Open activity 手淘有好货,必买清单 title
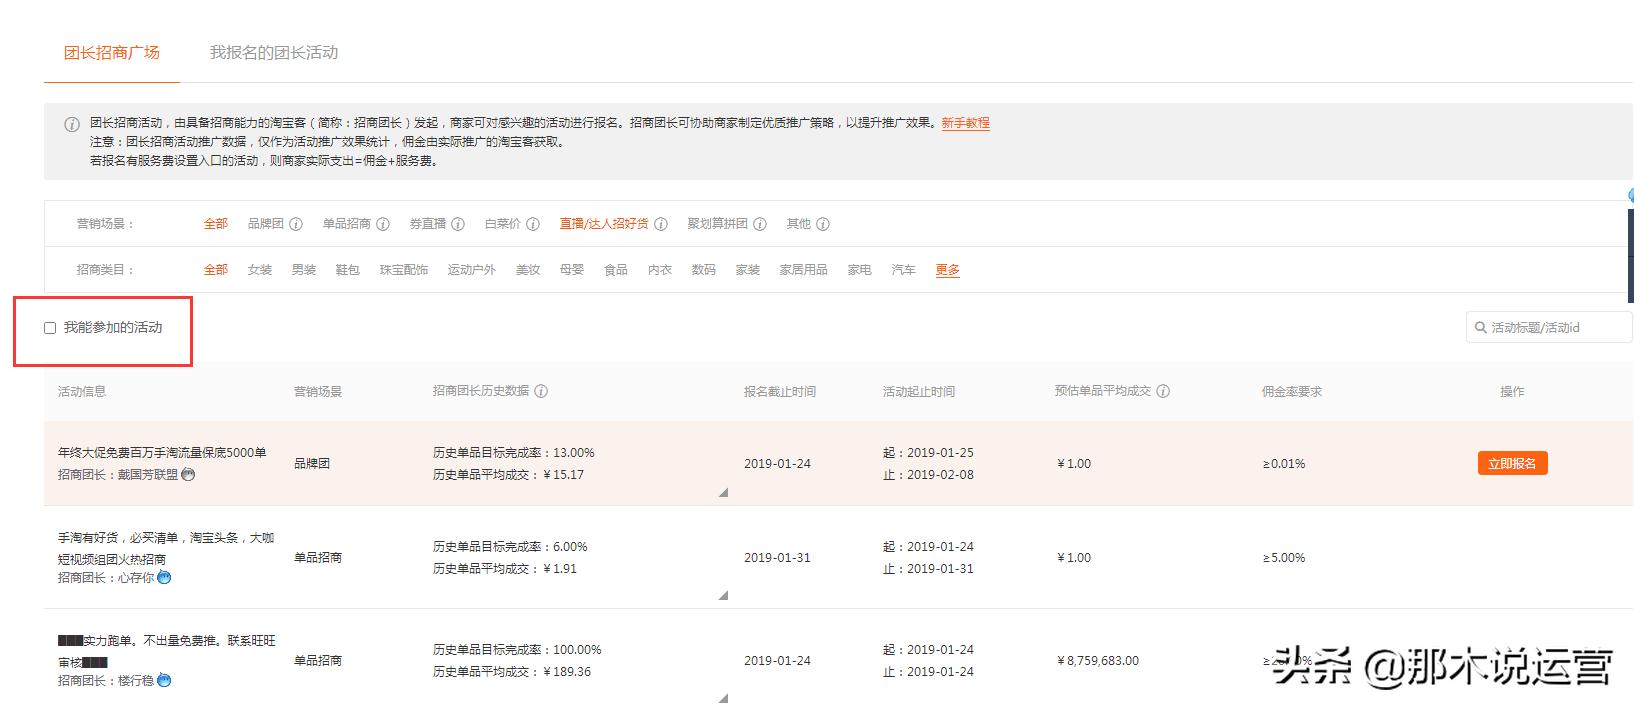The height and width of the screenshot is (708, 1634). tap(166, 548)
